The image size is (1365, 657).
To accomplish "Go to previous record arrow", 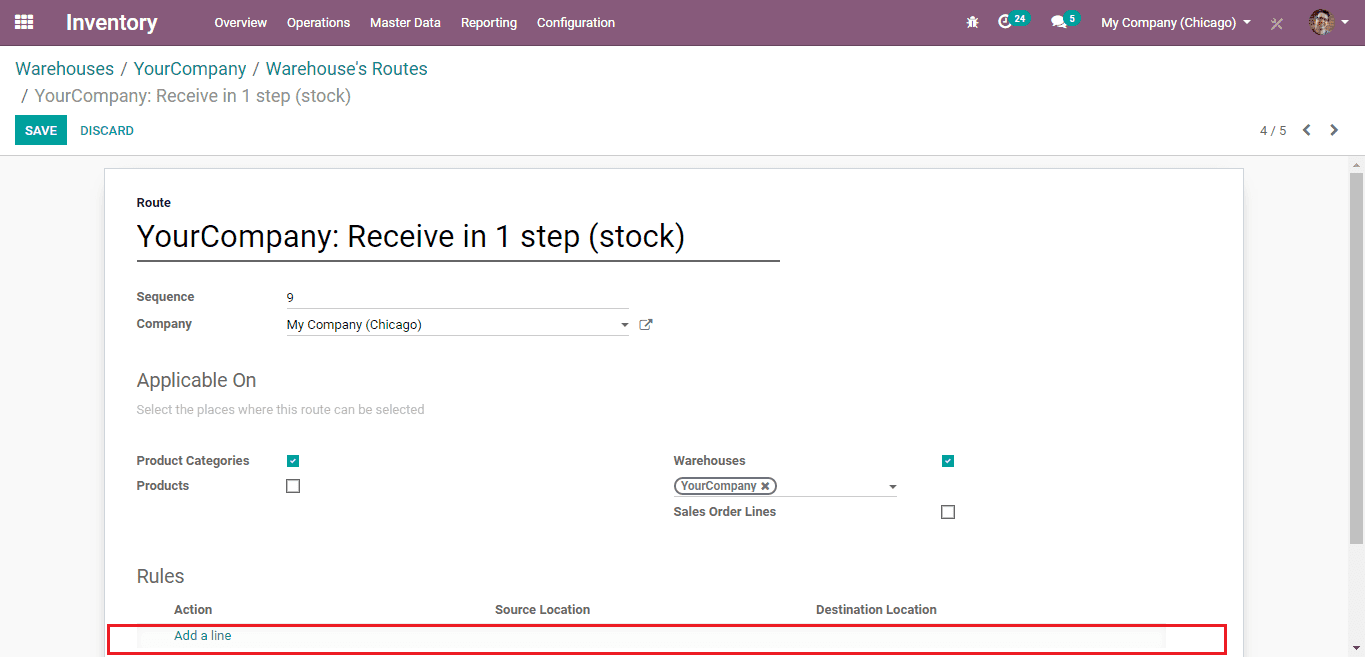I will coord(1306,130).
